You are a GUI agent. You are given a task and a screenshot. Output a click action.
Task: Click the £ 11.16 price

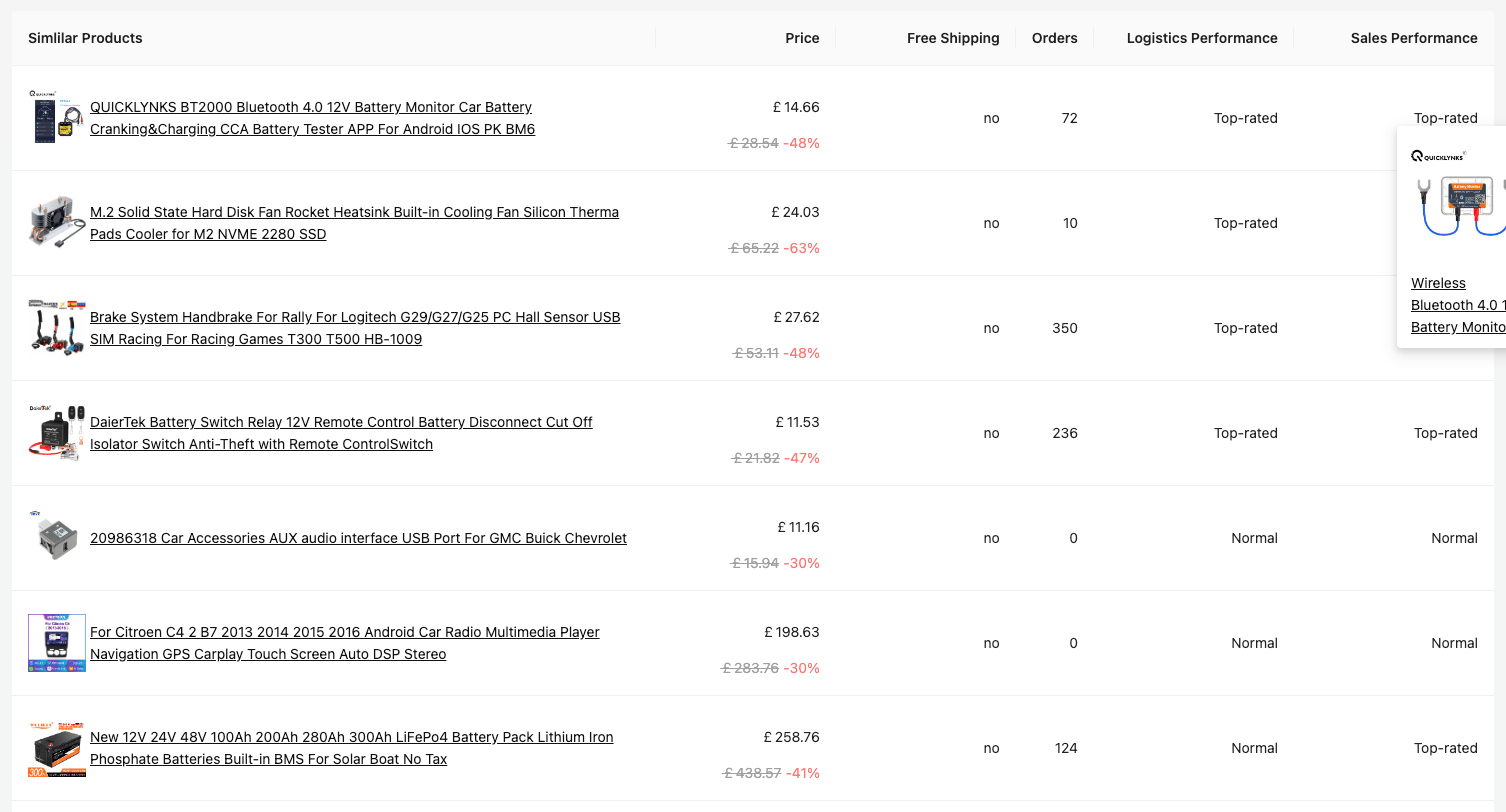click(798, 527)
